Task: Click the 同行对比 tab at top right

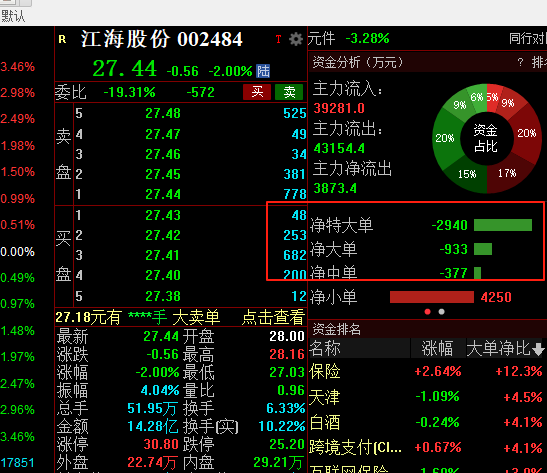Action: tap(528, 38)
